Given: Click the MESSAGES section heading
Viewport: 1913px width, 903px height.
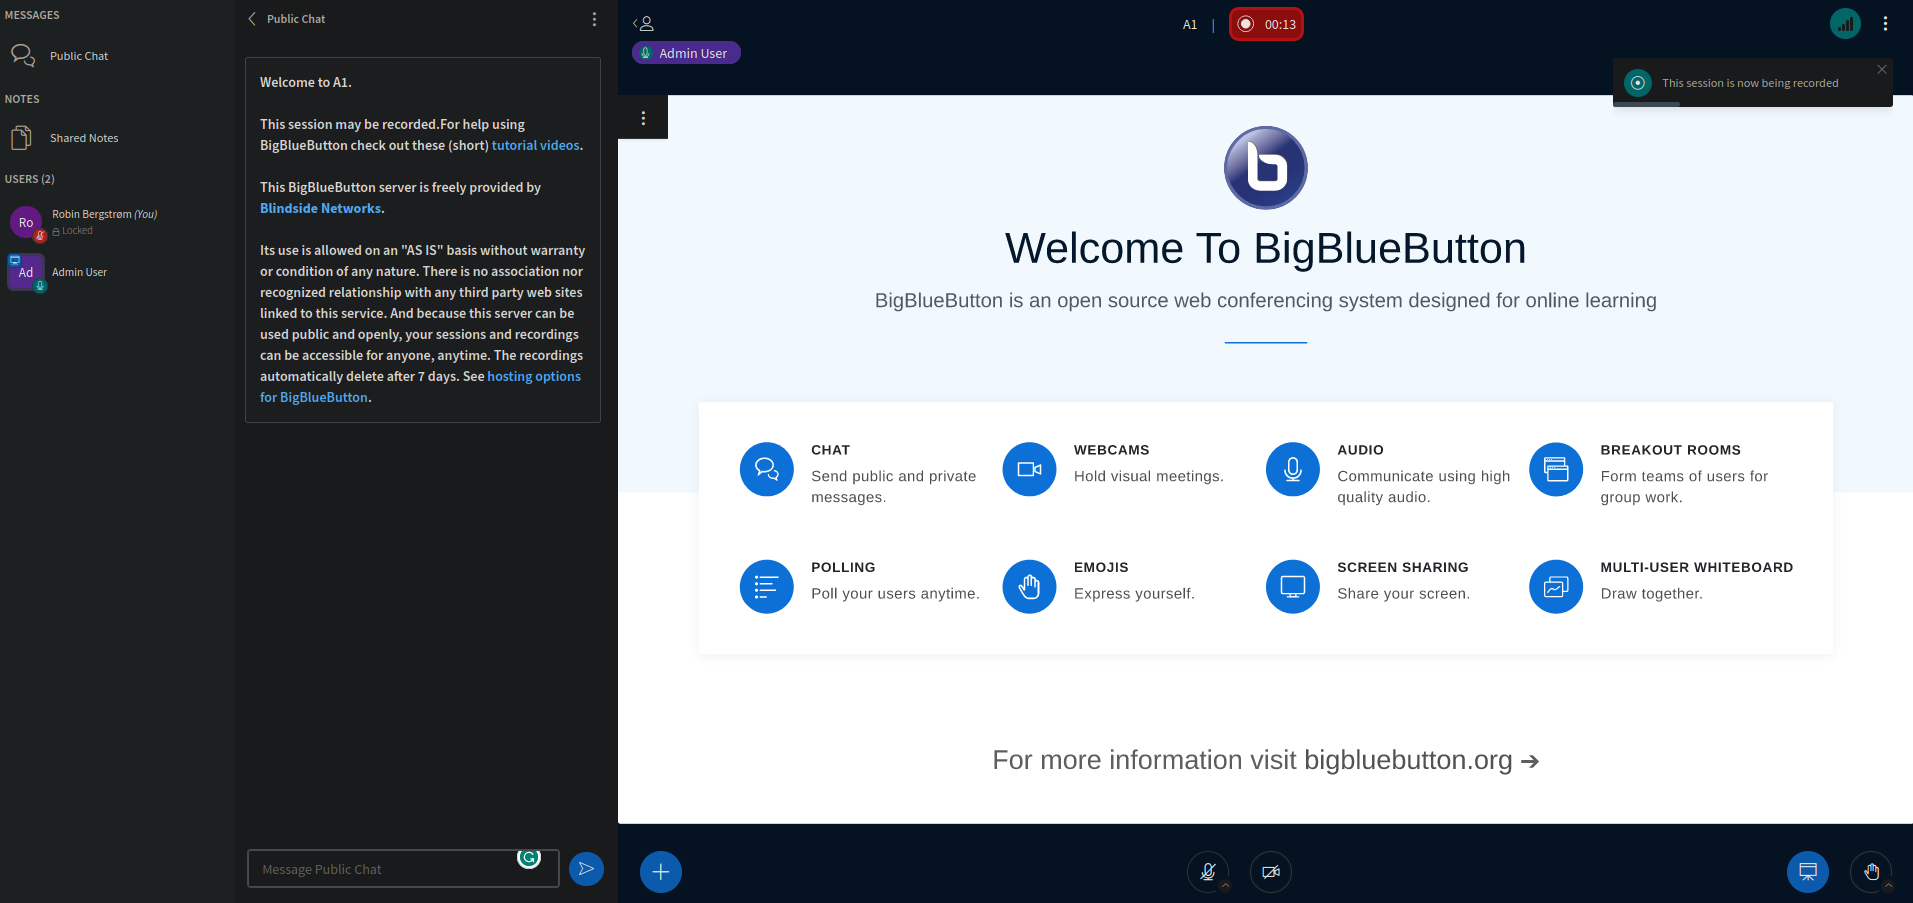Looking at the screenshot, I should [32, 15].
